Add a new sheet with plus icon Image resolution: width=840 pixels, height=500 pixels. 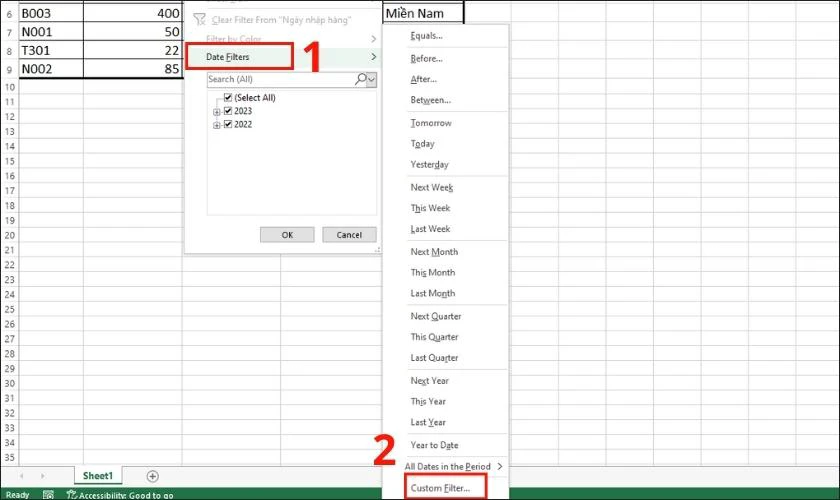153,476
